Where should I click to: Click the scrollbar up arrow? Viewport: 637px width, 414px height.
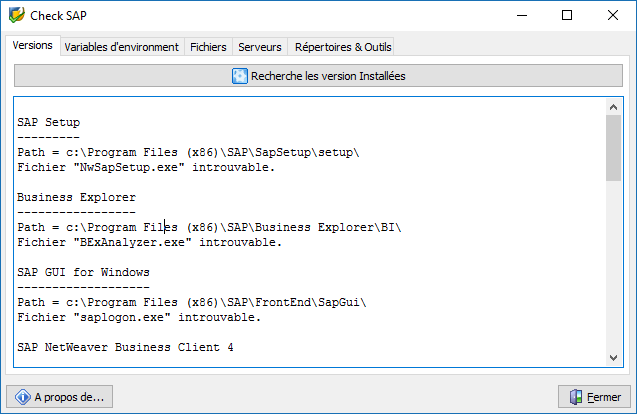[x=613, y=107]
